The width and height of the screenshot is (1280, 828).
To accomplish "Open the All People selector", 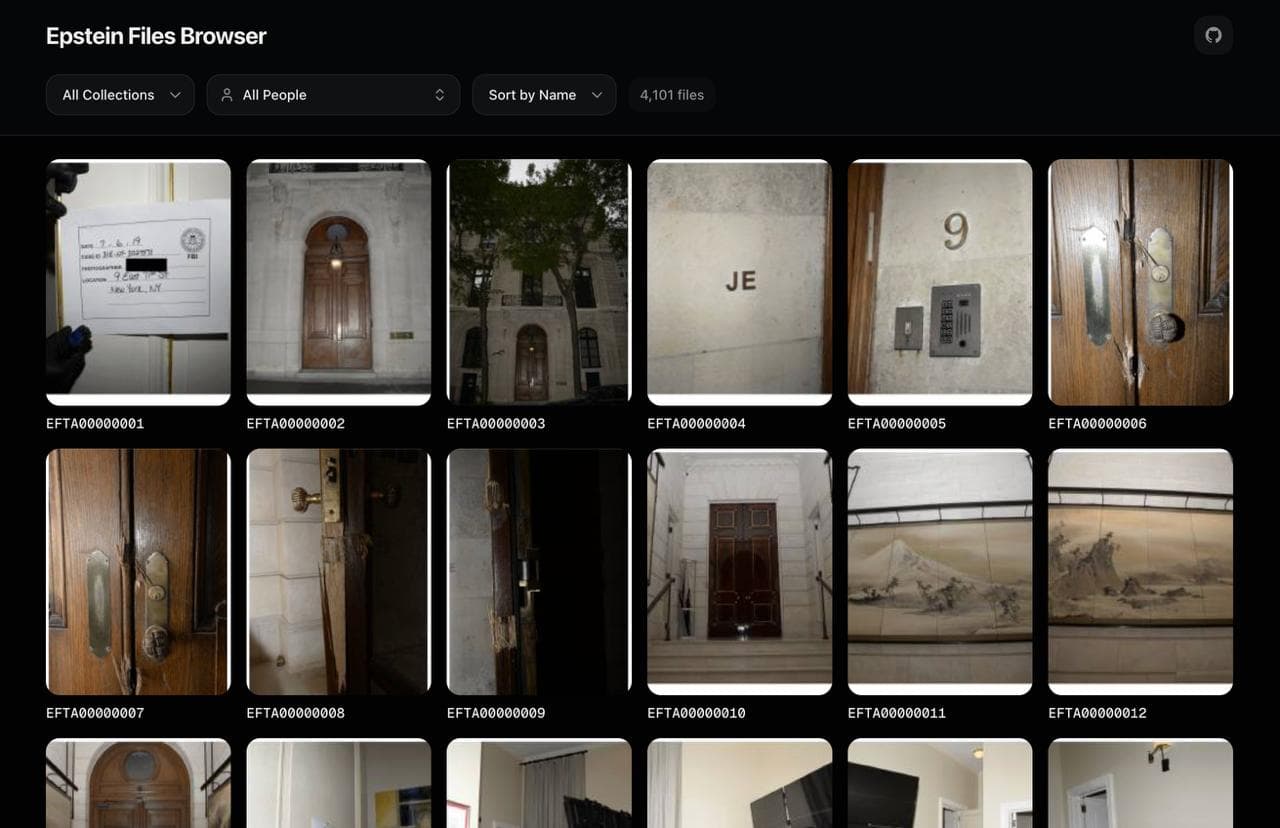I will click(x=333, y=94).
